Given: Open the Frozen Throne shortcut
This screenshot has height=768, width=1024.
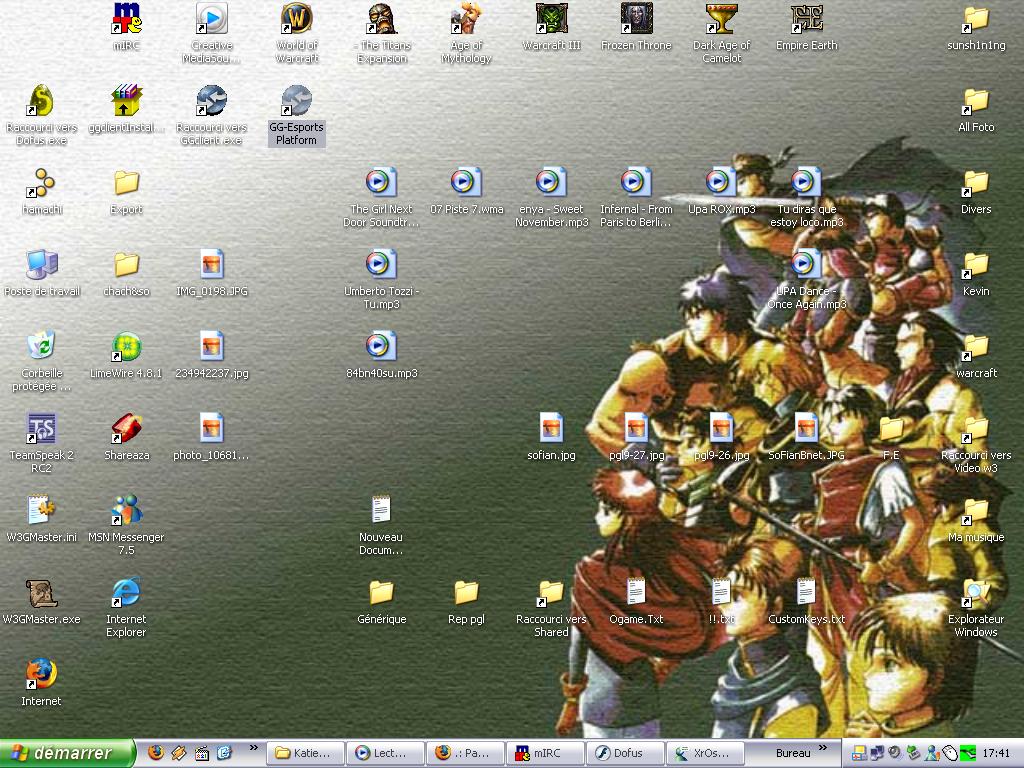Looking at the screenshot, I should point(636,20).
